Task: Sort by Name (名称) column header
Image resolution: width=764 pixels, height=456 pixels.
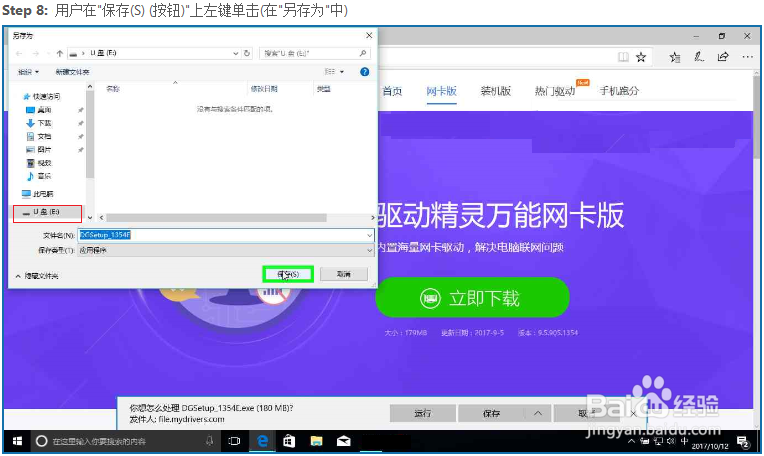Action: pyautogui.click(x=113, y=89)
